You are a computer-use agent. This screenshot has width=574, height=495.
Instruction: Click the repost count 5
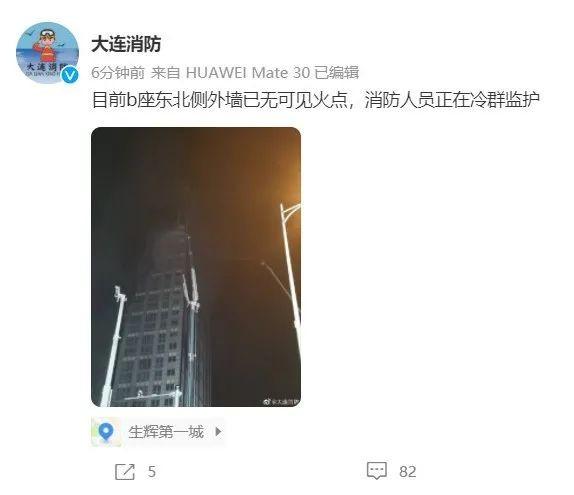tap(152, 472)
